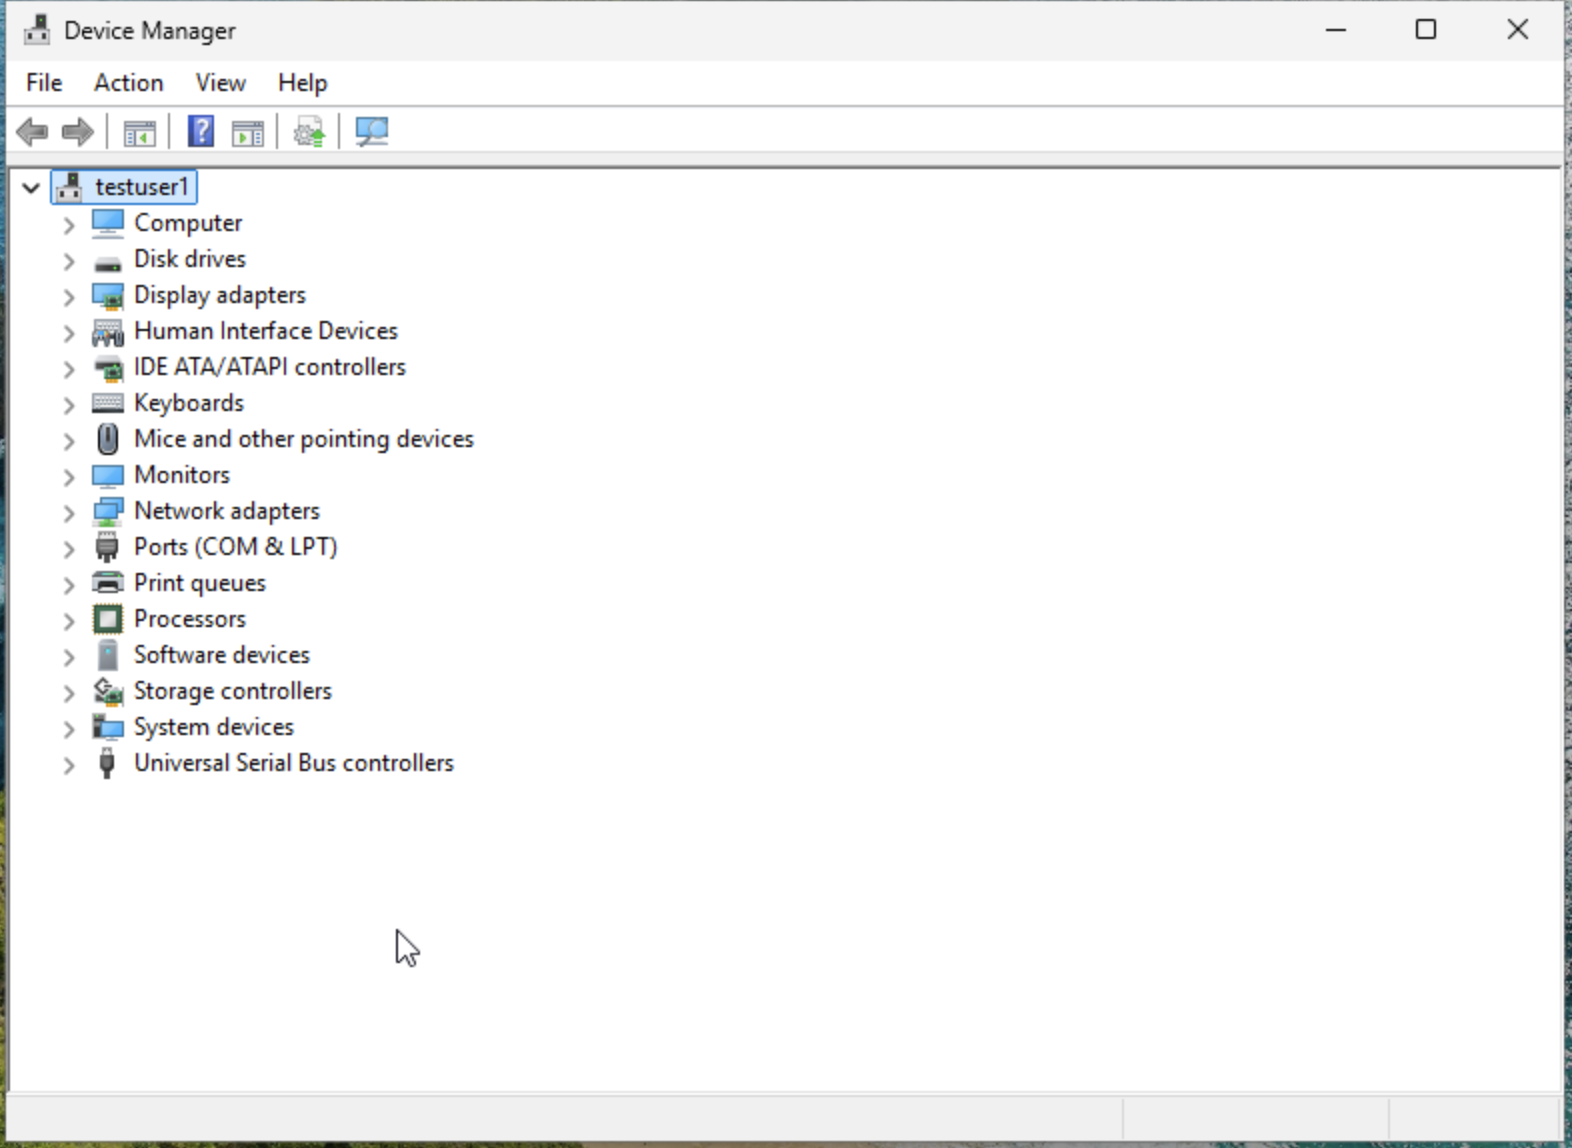1572x1148 pixels.
Task: Expand the Network adapters category
Action: [x=68, y=513]
